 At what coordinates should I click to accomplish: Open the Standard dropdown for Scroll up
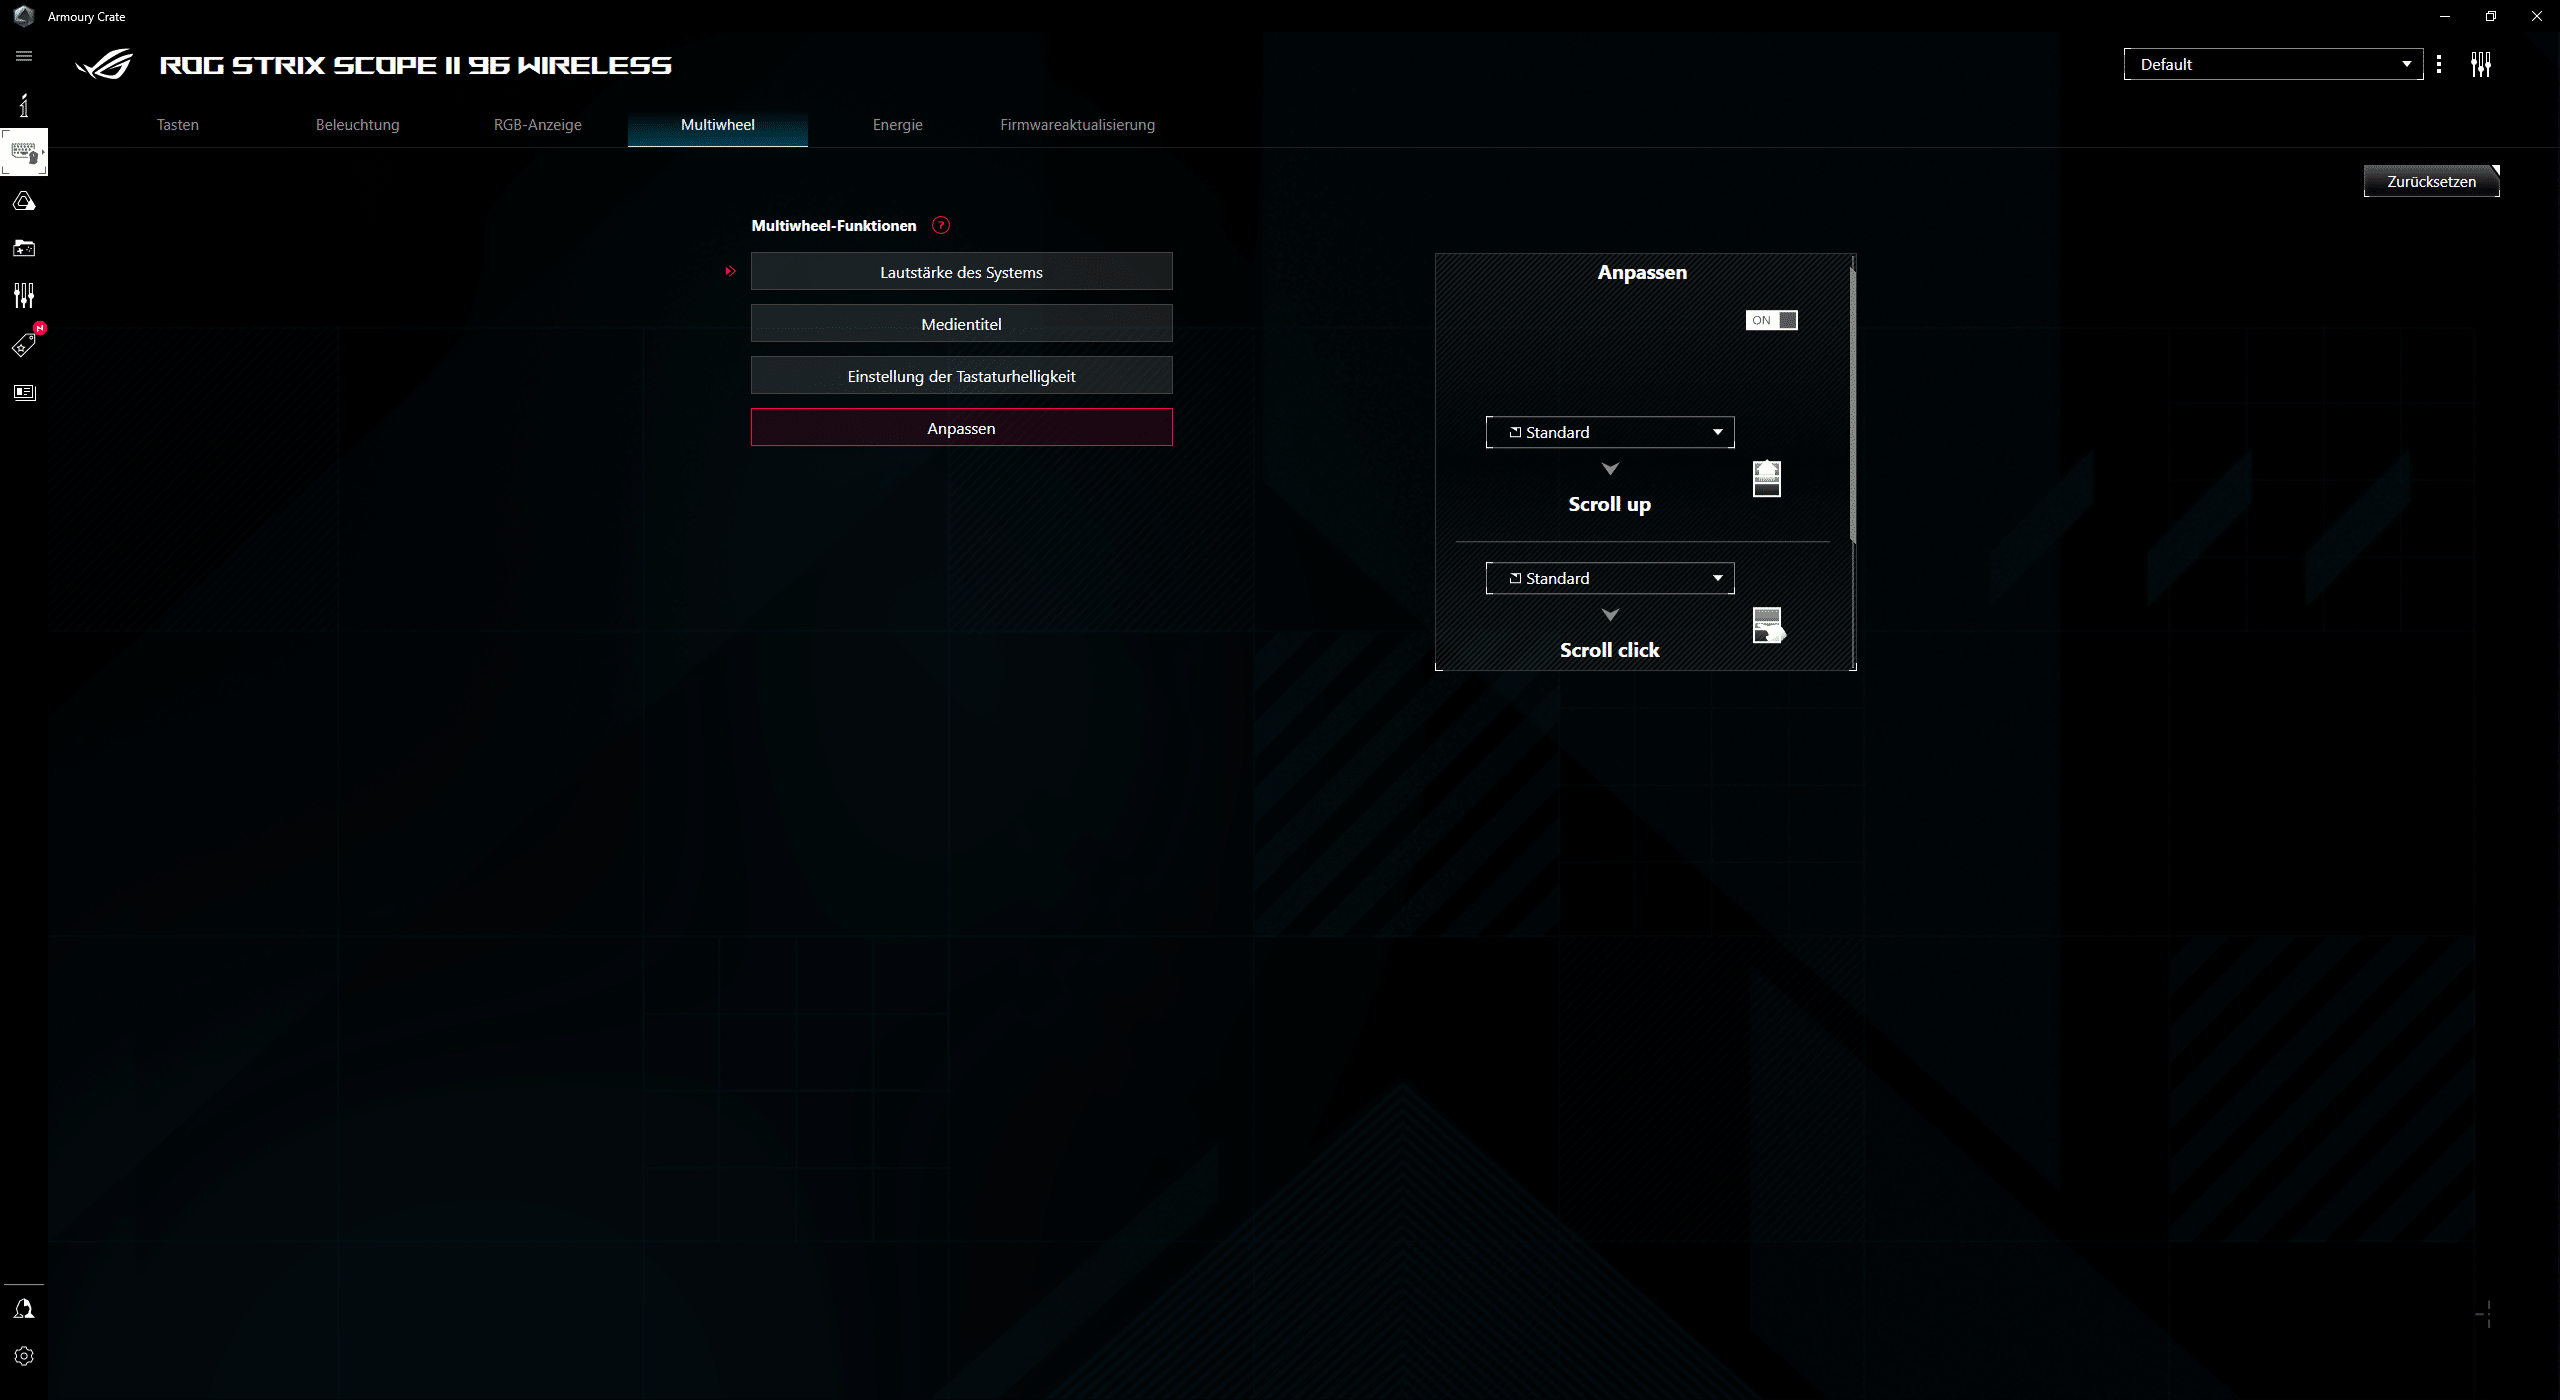[1609, 432]
